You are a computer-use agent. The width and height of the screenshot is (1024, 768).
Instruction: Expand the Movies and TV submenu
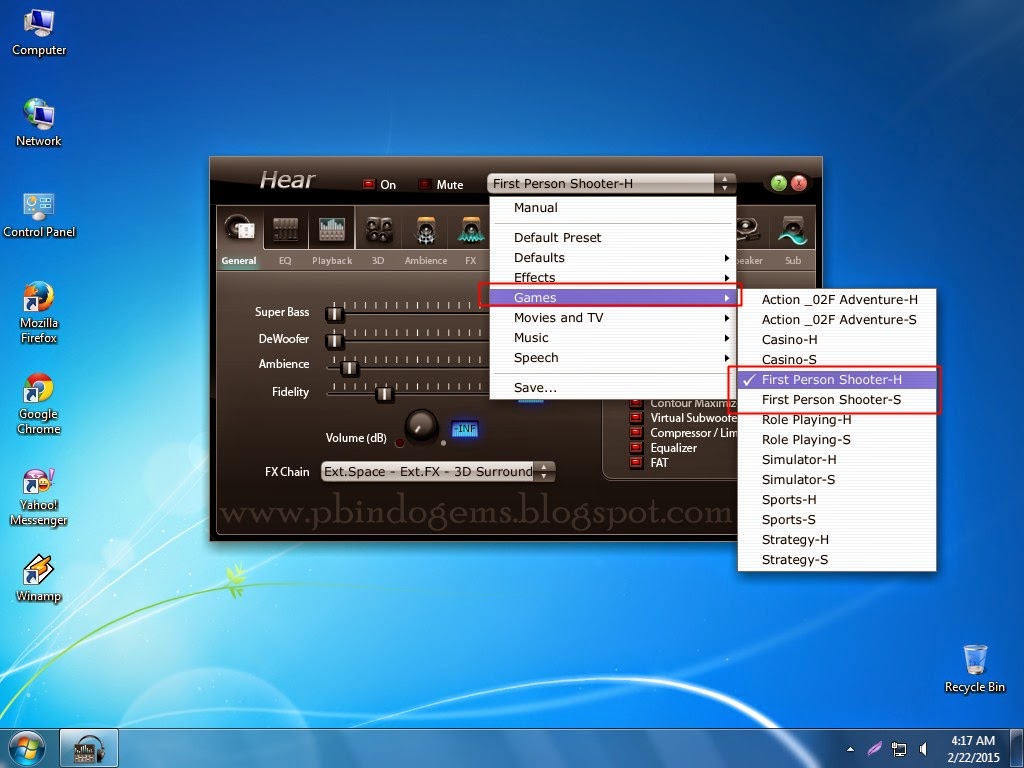pos(613,318)
